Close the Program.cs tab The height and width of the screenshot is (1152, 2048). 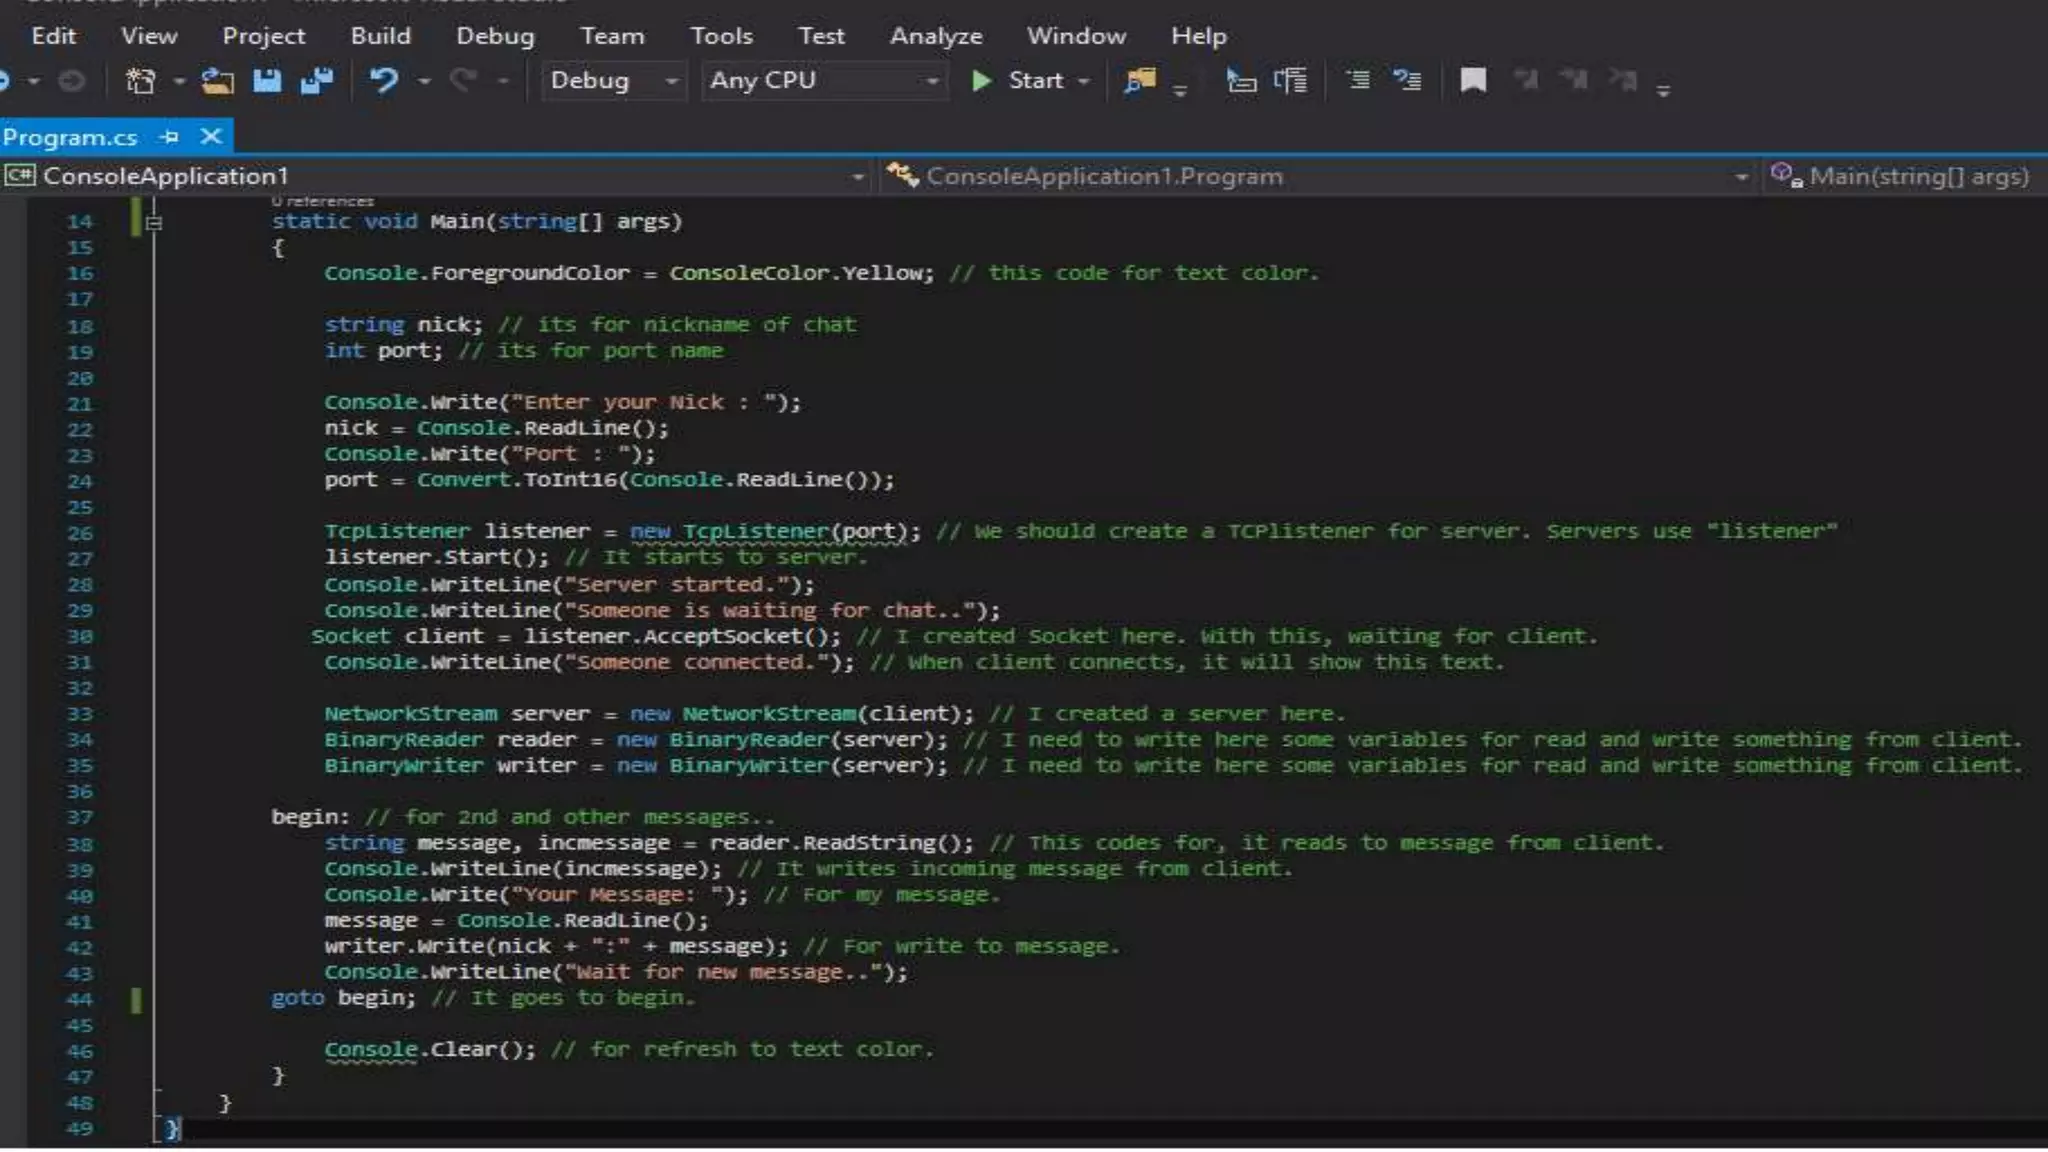[211, 136]
